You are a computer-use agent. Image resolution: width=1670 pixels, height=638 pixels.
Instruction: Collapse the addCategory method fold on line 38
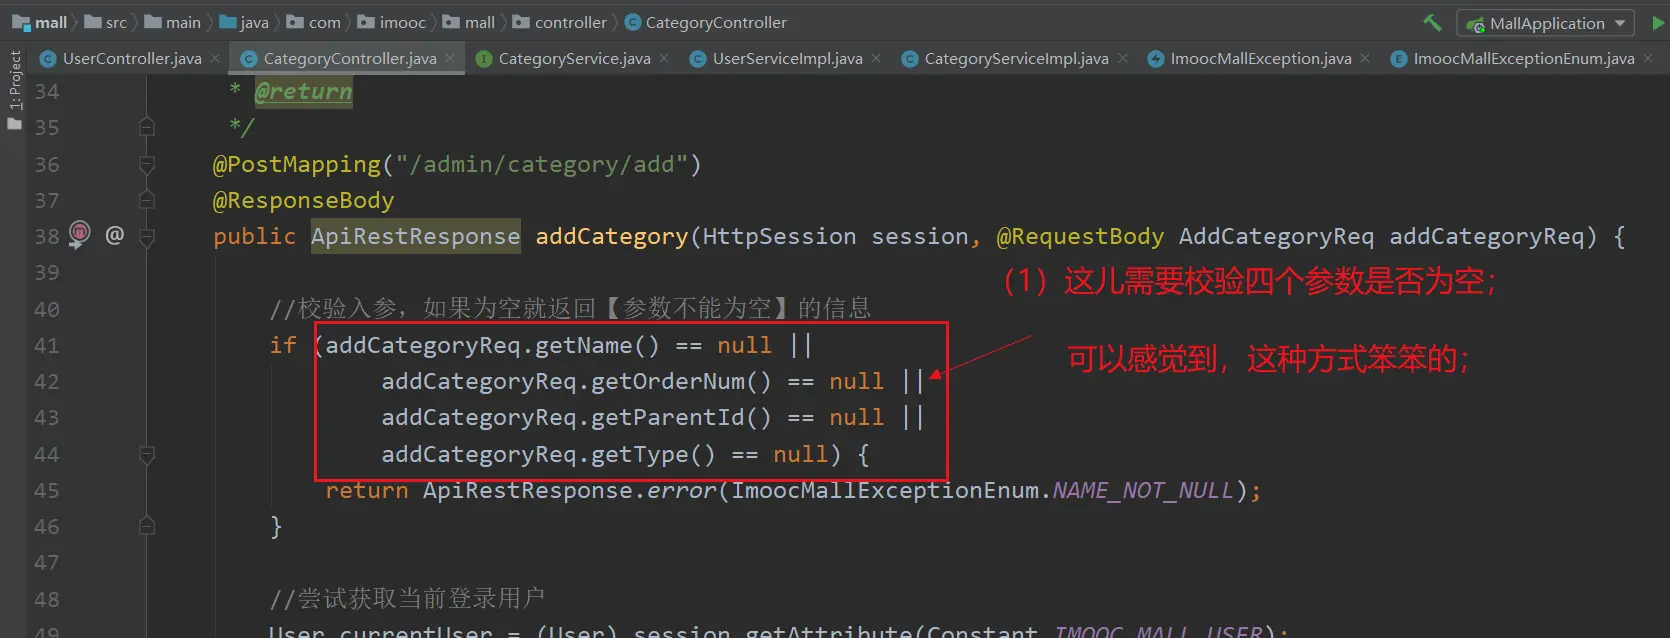tap(147, 237)
